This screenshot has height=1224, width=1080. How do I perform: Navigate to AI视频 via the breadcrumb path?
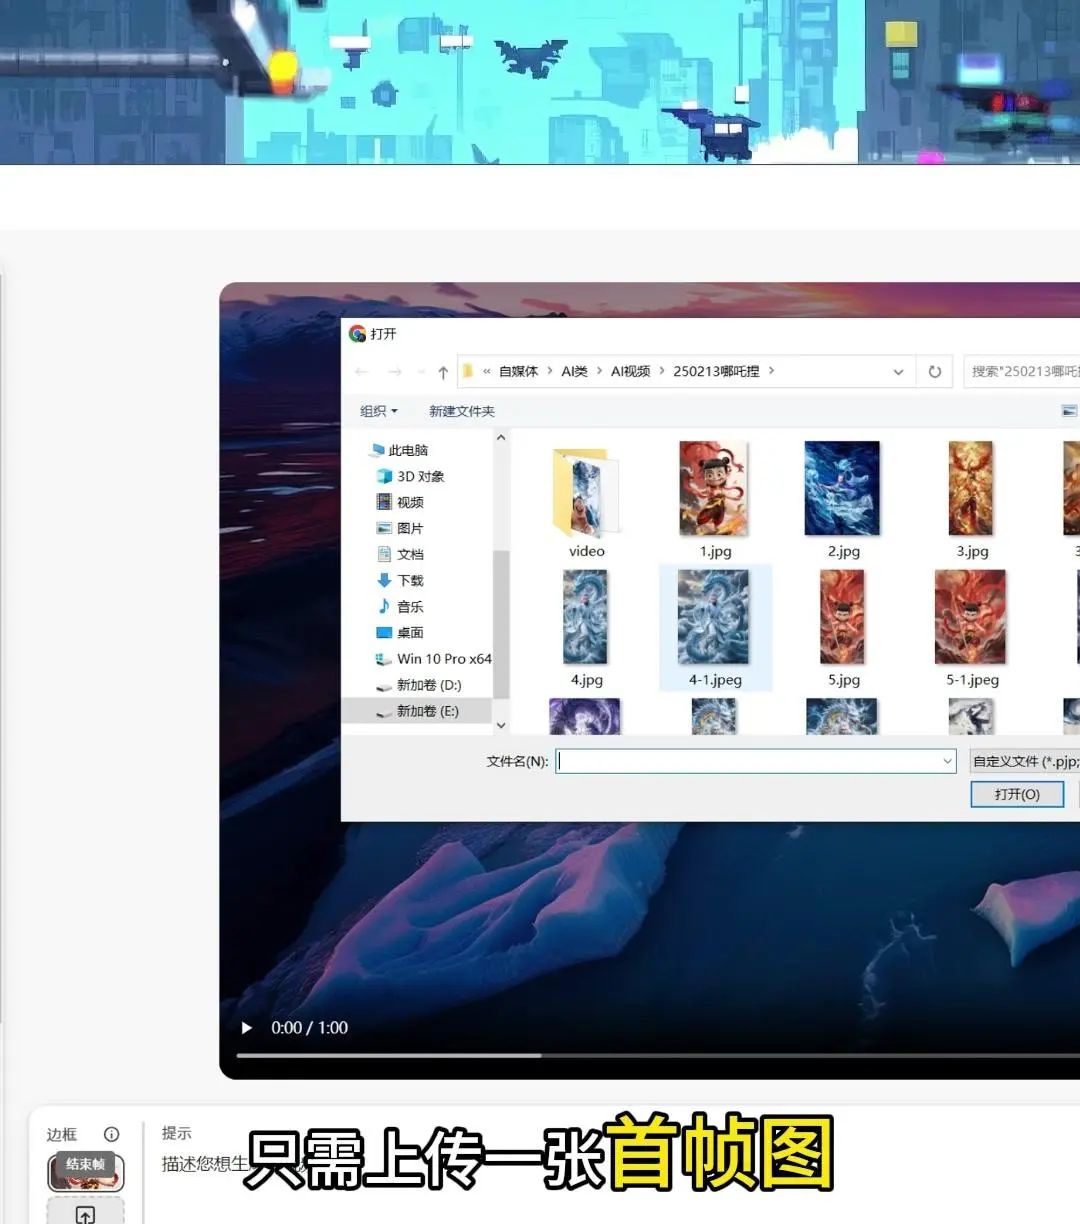pyautogui.click(x=632, y=371)
